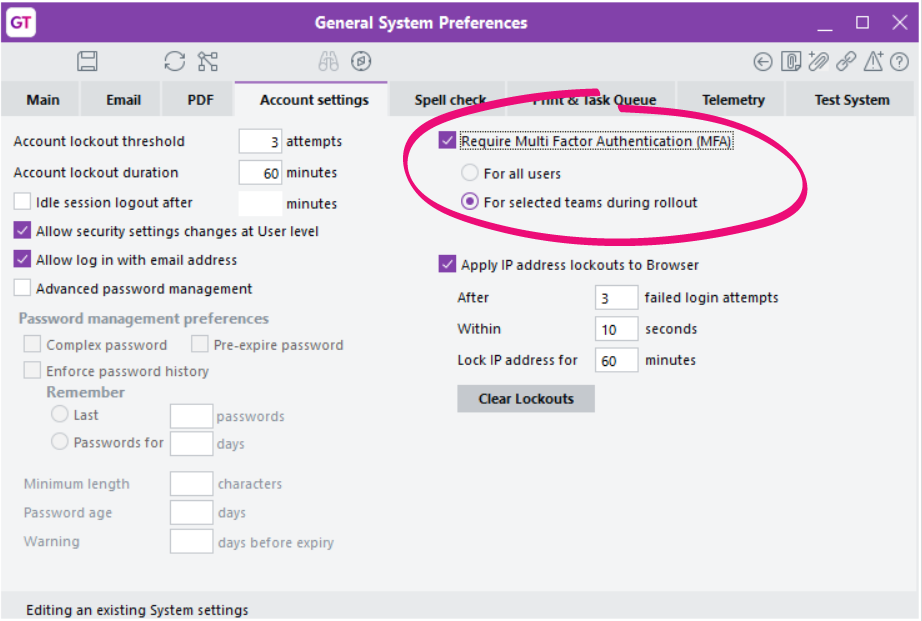This screenshot has width=922, height=621.
Task: Enable Idle session logout after checkbox
Action: (x=22, y=203)
